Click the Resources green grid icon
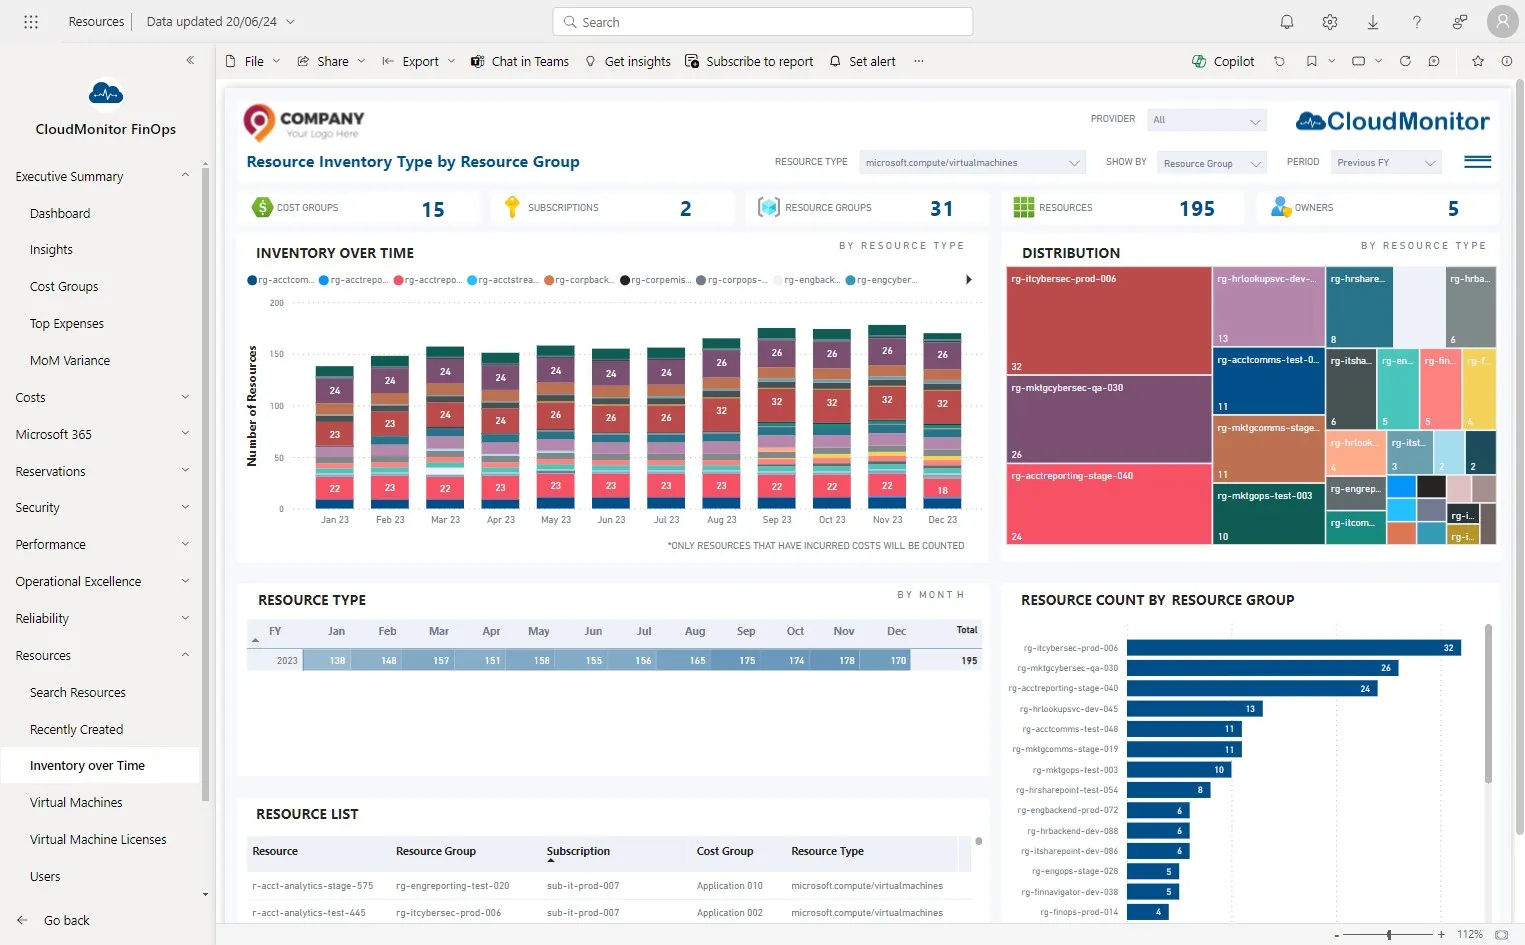 [x=1024, y=207]
